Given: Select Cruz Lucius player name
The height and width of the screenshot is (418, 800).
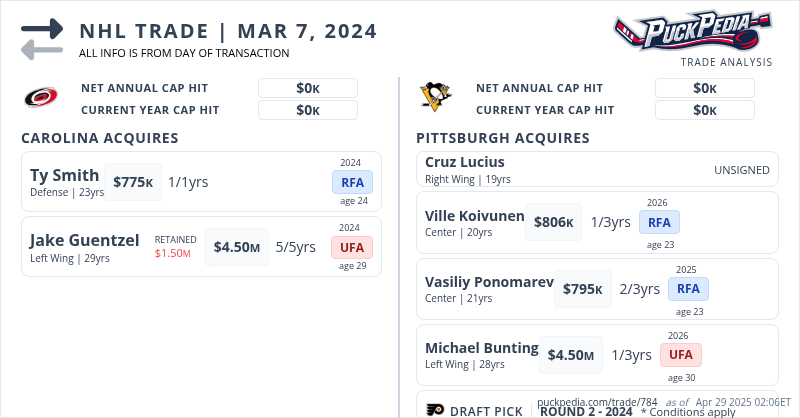Looking at the screenshot, I should pyautogui.click(x=465, y=162).
